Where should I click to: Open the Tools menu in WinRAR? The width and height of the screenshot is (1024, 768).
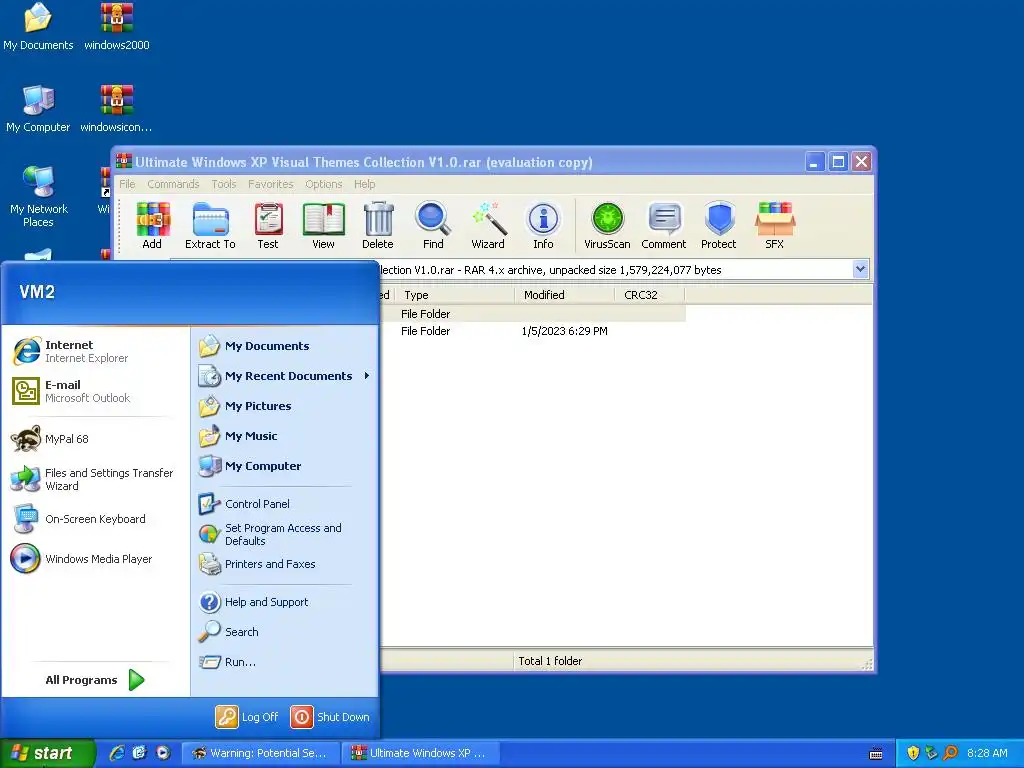(224, 184)
